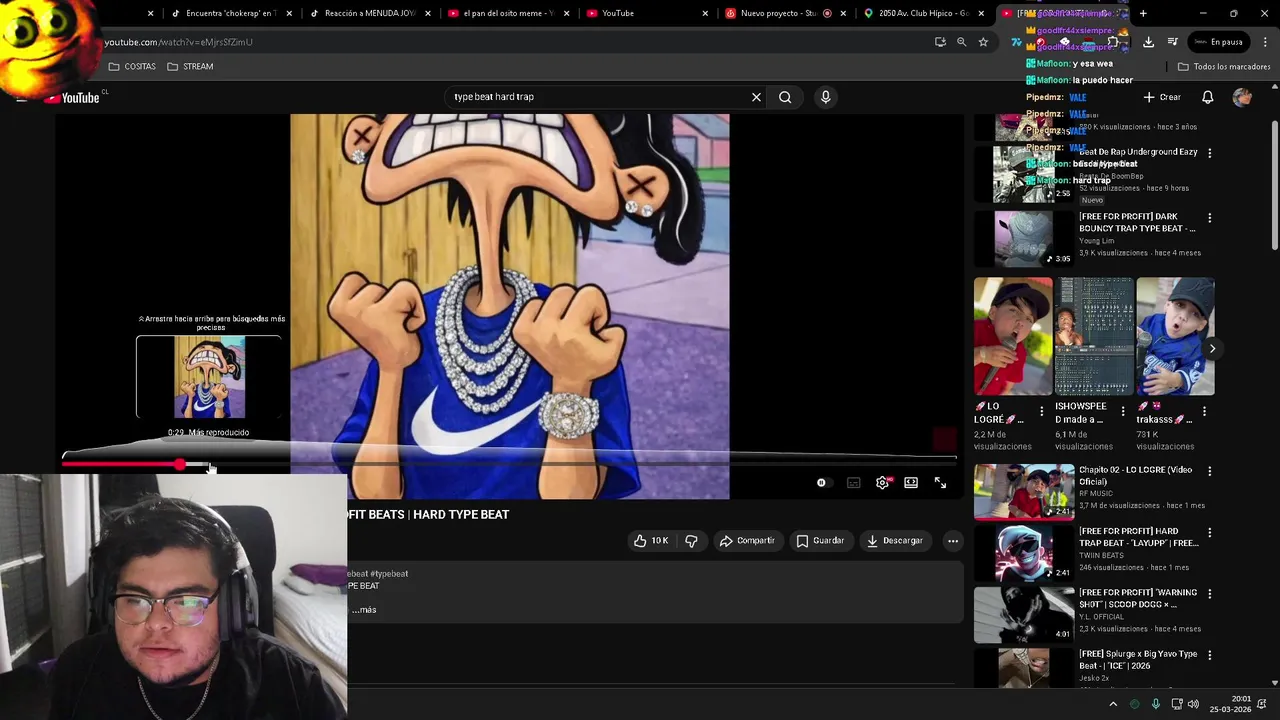
Task: Open a new browser tab
Action: pyautogui.click(x=1143, y=13)
